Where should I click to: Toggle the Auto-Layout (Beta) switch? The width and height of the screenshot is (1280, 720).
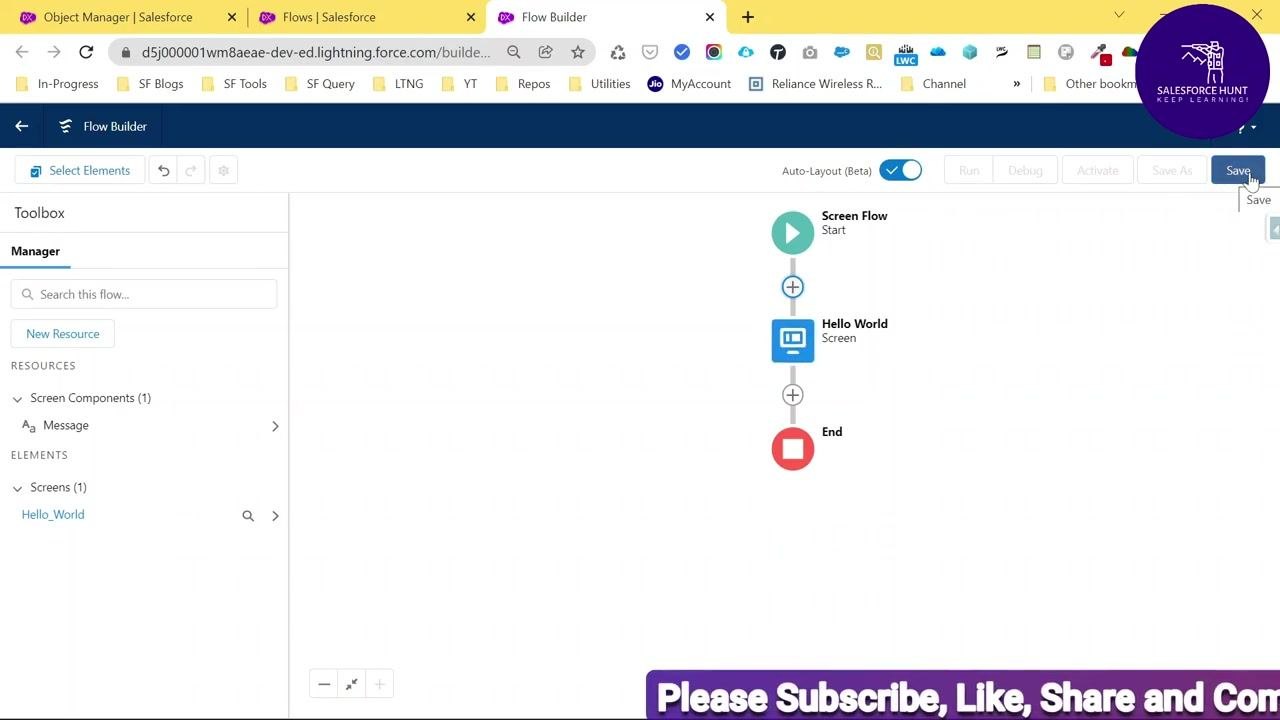(x=901, y=171)
